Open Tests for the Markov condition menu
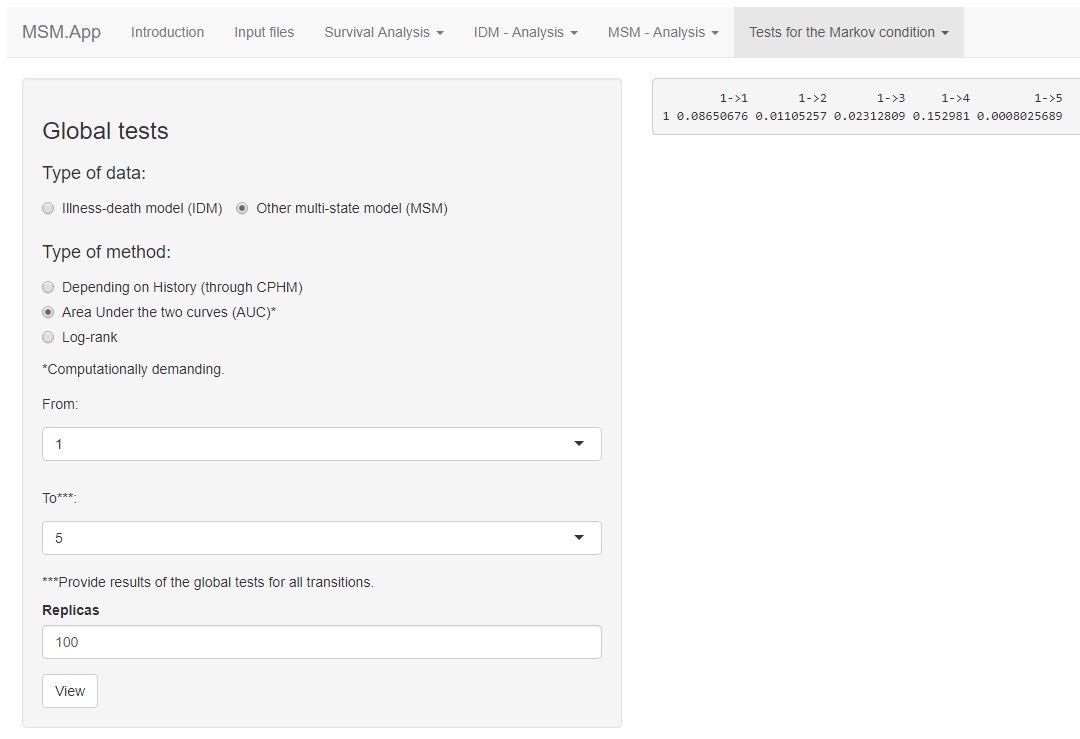 [848, 32]
